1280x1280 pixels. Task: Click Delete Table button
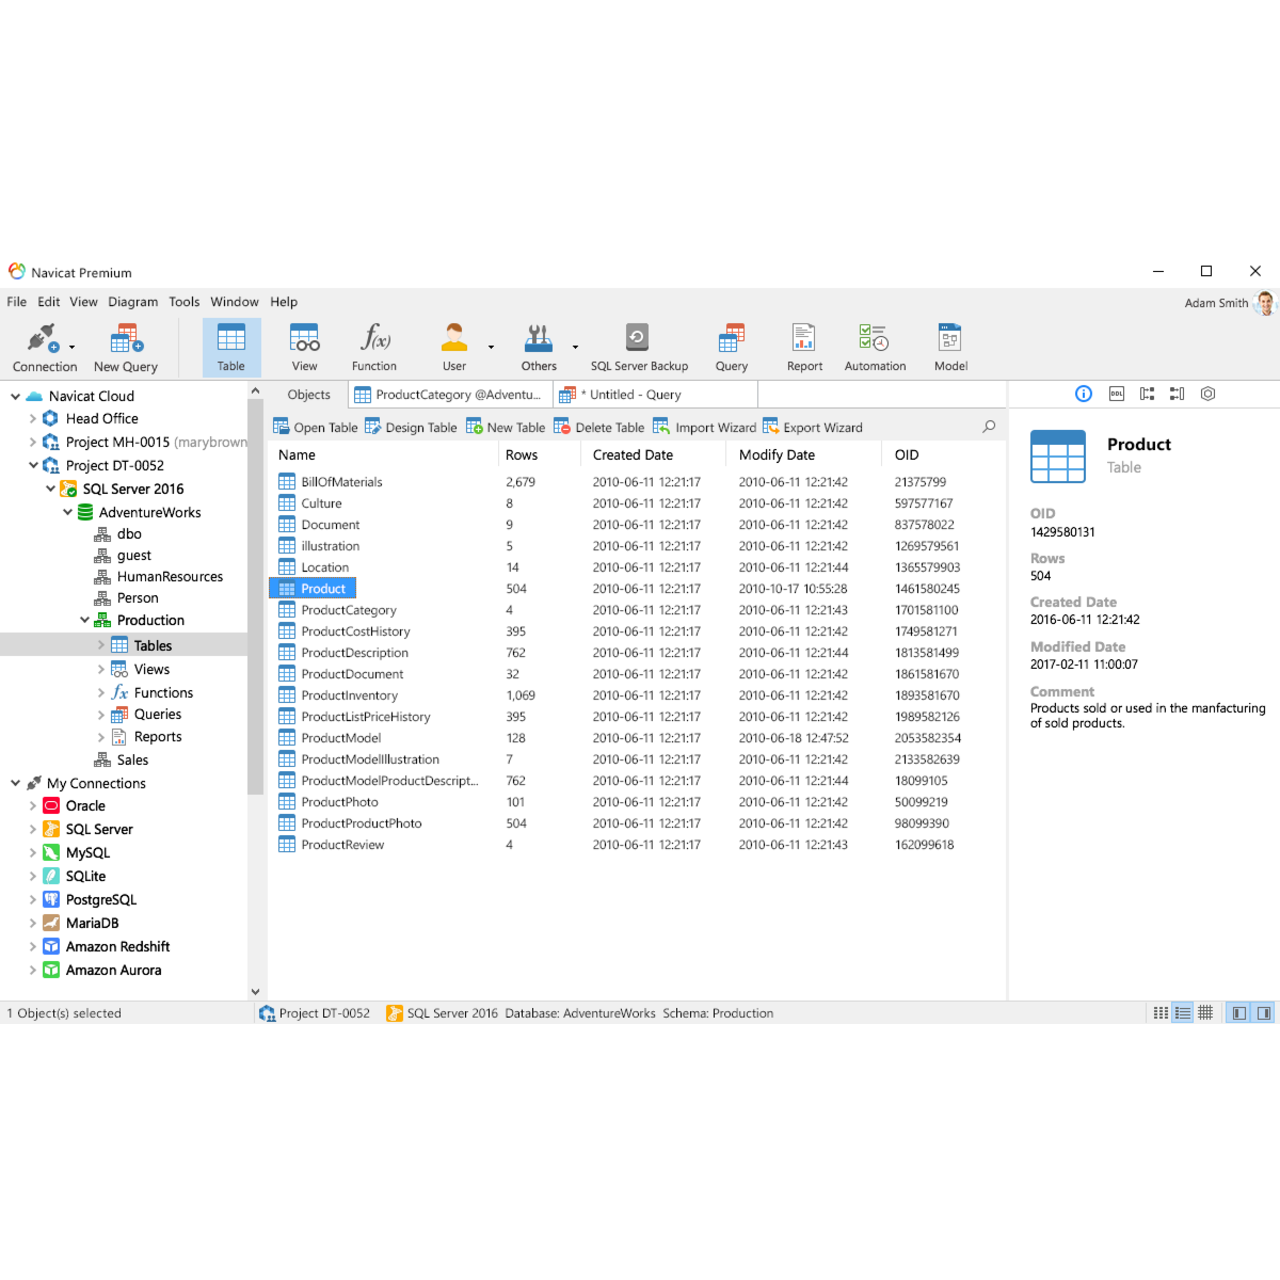(599, 427)
